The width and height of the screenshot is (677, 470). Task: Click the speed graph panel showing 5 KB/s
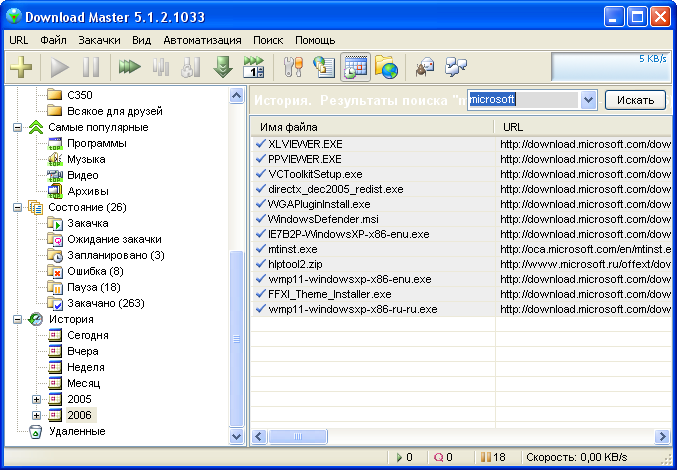click(x=611, y=67)
